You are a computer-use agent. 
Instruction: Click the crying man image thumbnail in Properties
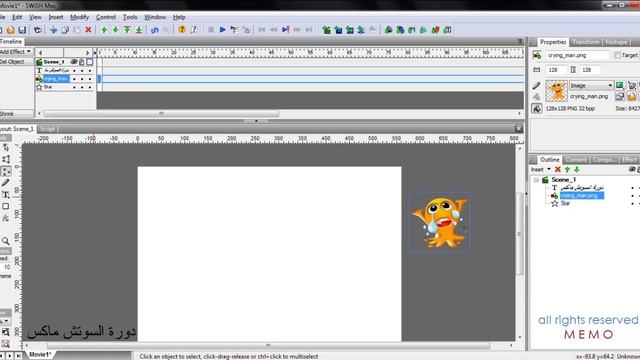(x=556, y=91)
